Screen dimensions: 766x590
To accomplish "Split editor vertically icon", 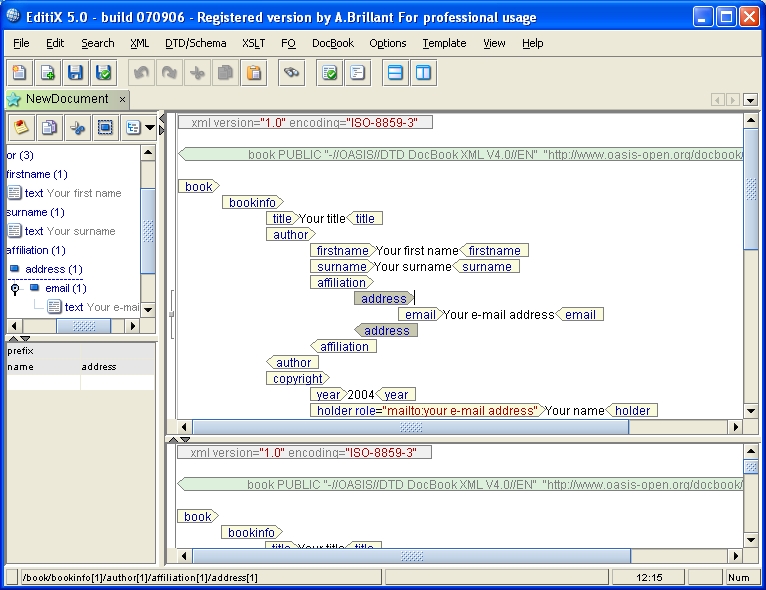I will (424, 73).
